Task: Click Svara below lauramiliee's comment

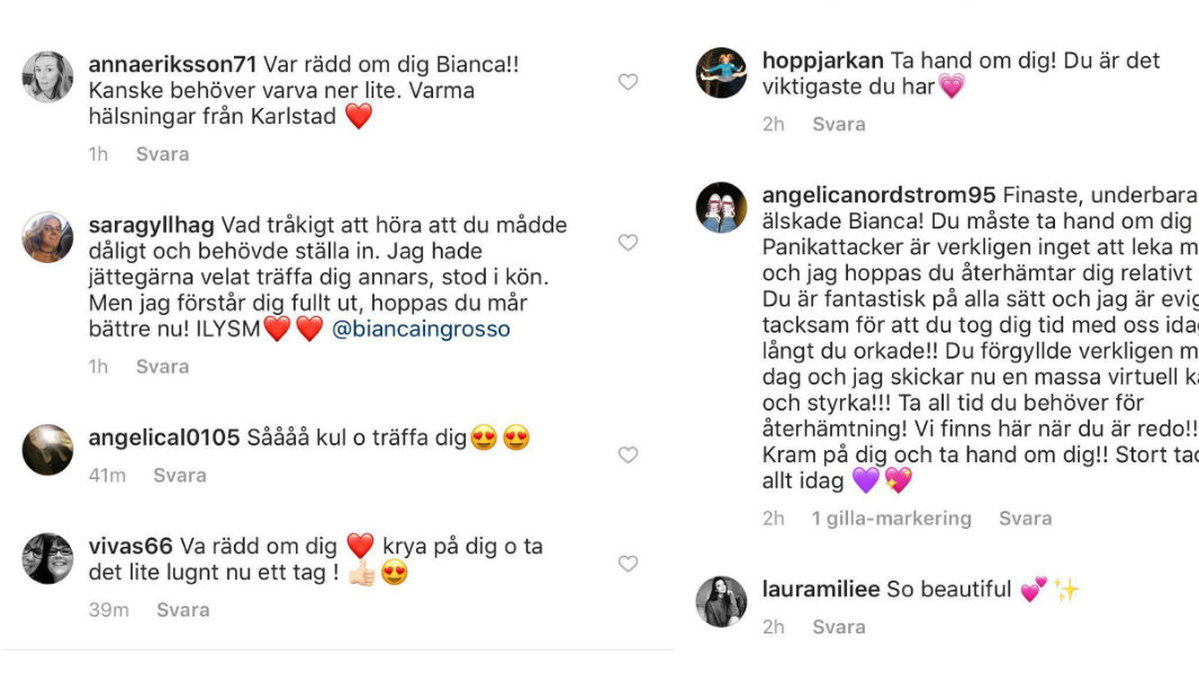Action: tap(839, 628)
